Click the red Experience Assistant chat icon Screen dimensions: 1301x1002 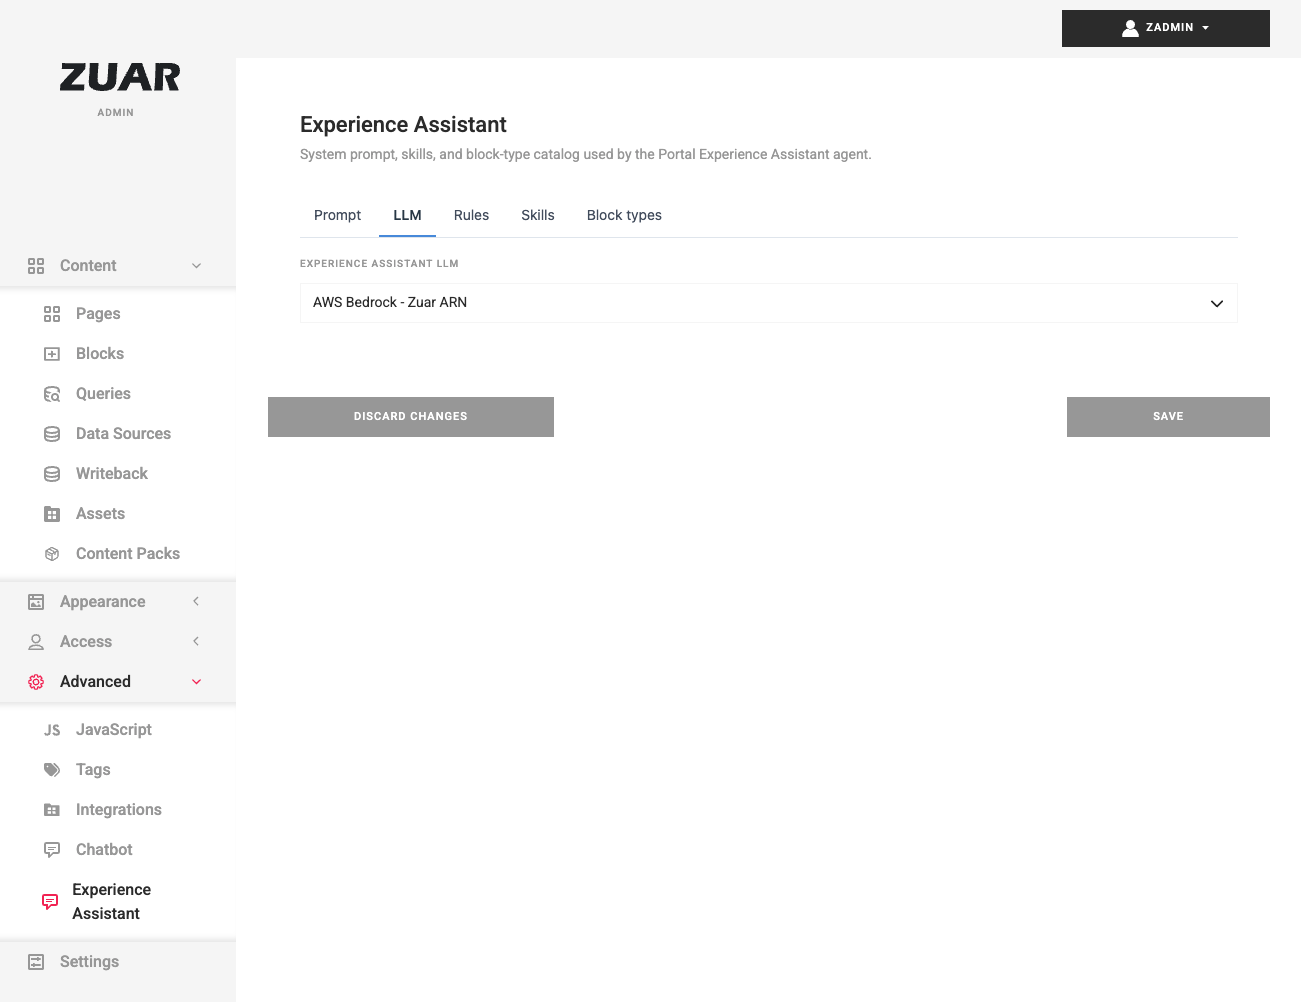click(50, 902)
